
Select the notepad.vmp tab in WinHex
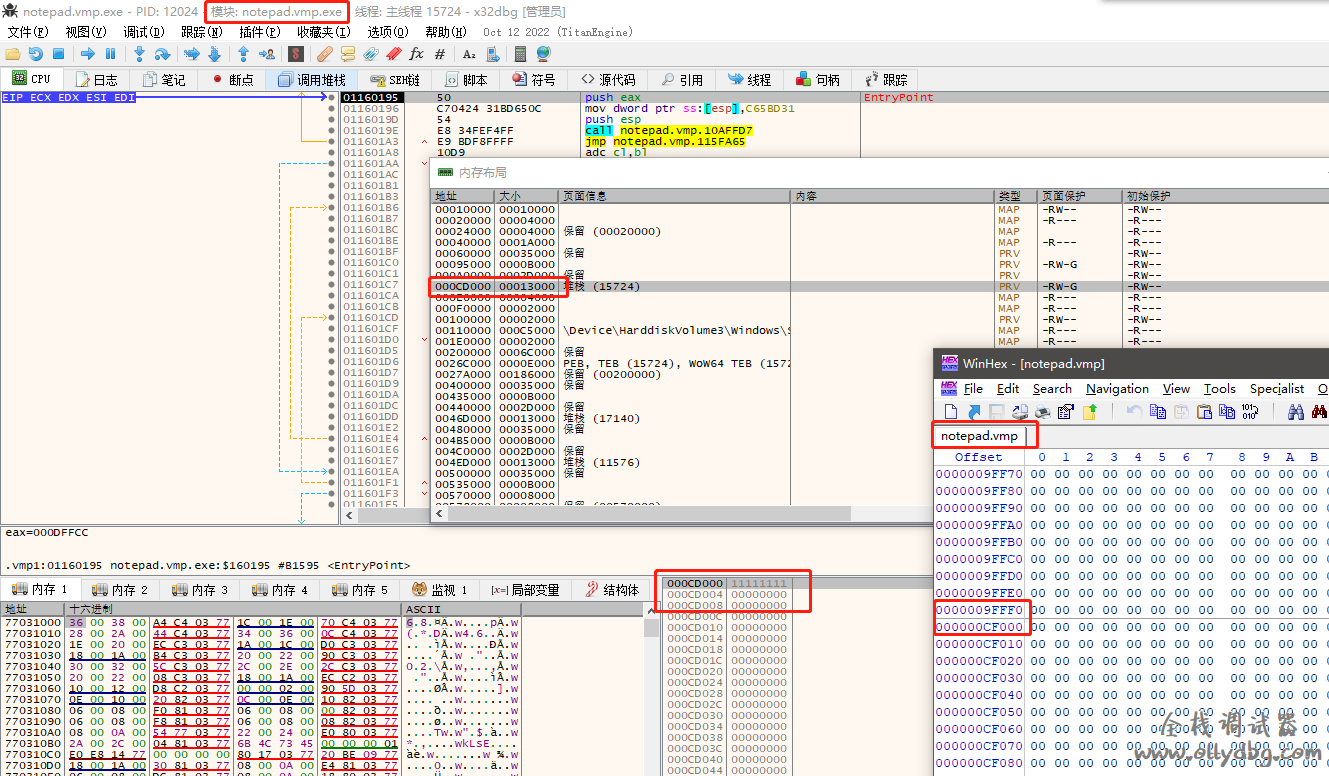[x=980, y=436]
